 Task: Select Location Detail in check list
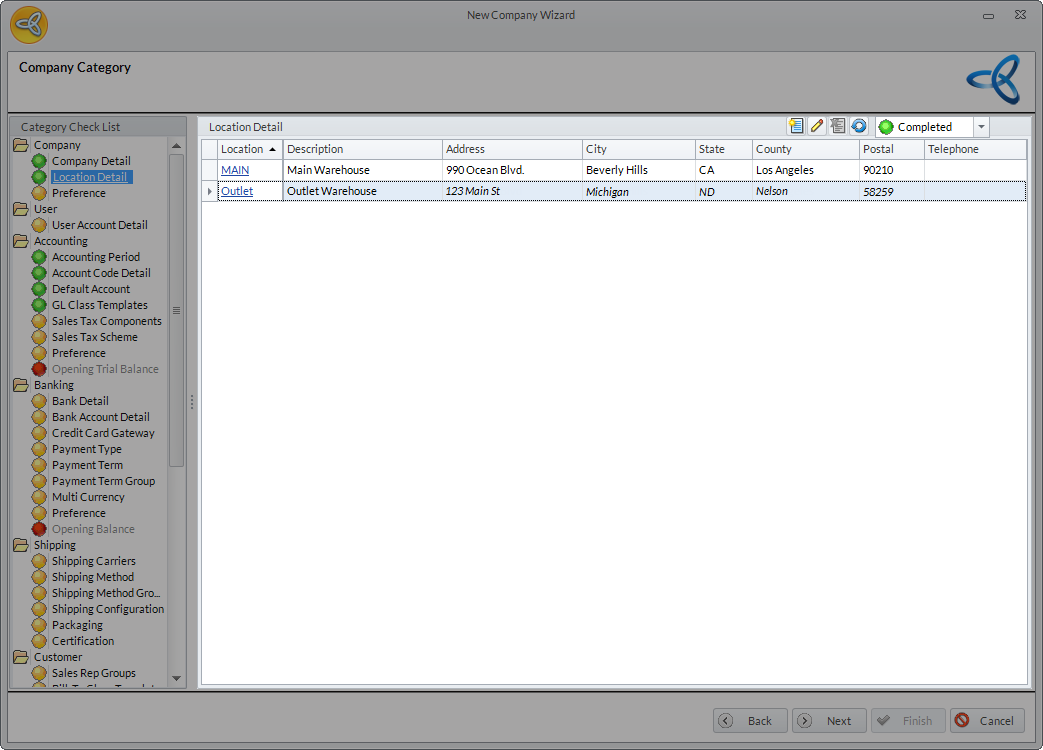(x=90, y=177)
